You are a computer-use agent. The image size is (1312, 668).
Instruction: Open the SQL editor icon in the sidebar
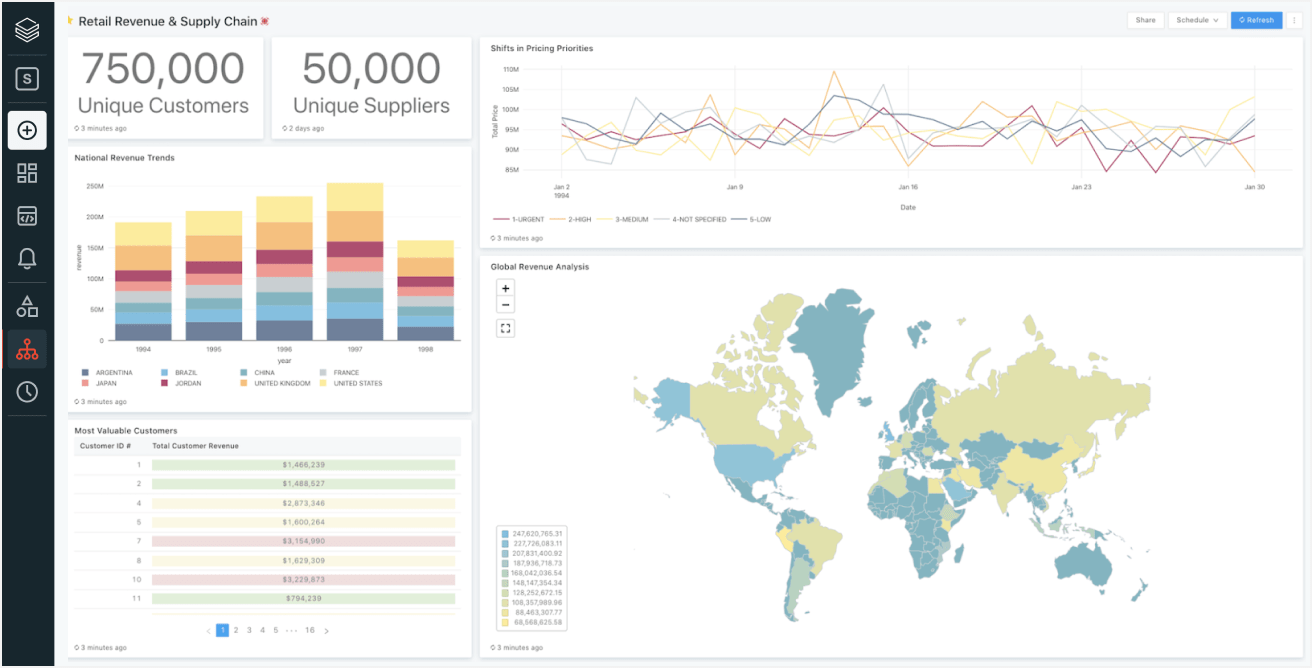[27, 216]
